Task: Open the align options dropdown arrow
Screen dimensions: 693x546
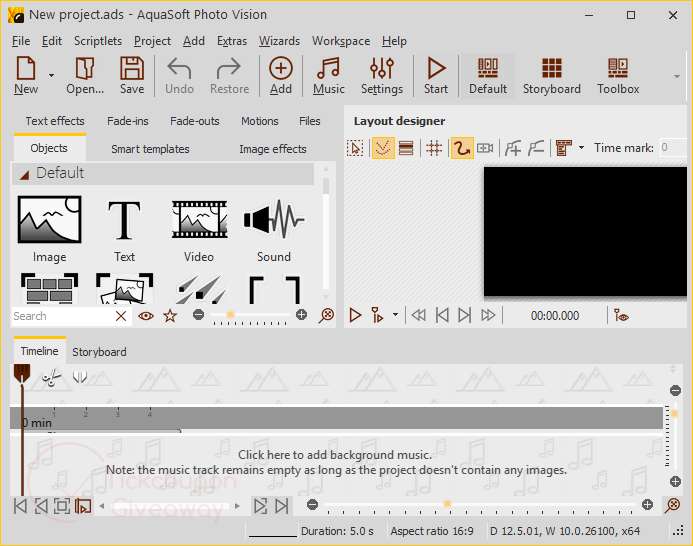Action: tap(582, 148)
